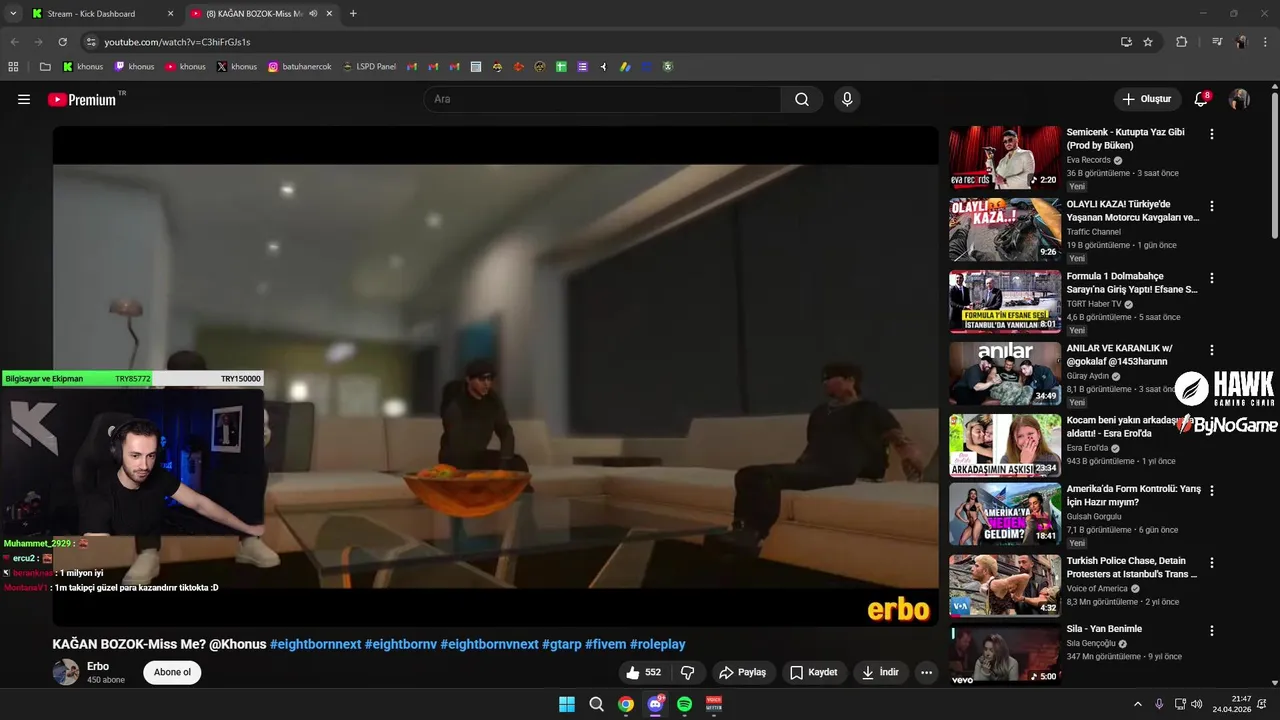Open options for Amerika'da Form Kontrolü video
The height and width of the screenshot is (720, 1280).
[1212, 491]
